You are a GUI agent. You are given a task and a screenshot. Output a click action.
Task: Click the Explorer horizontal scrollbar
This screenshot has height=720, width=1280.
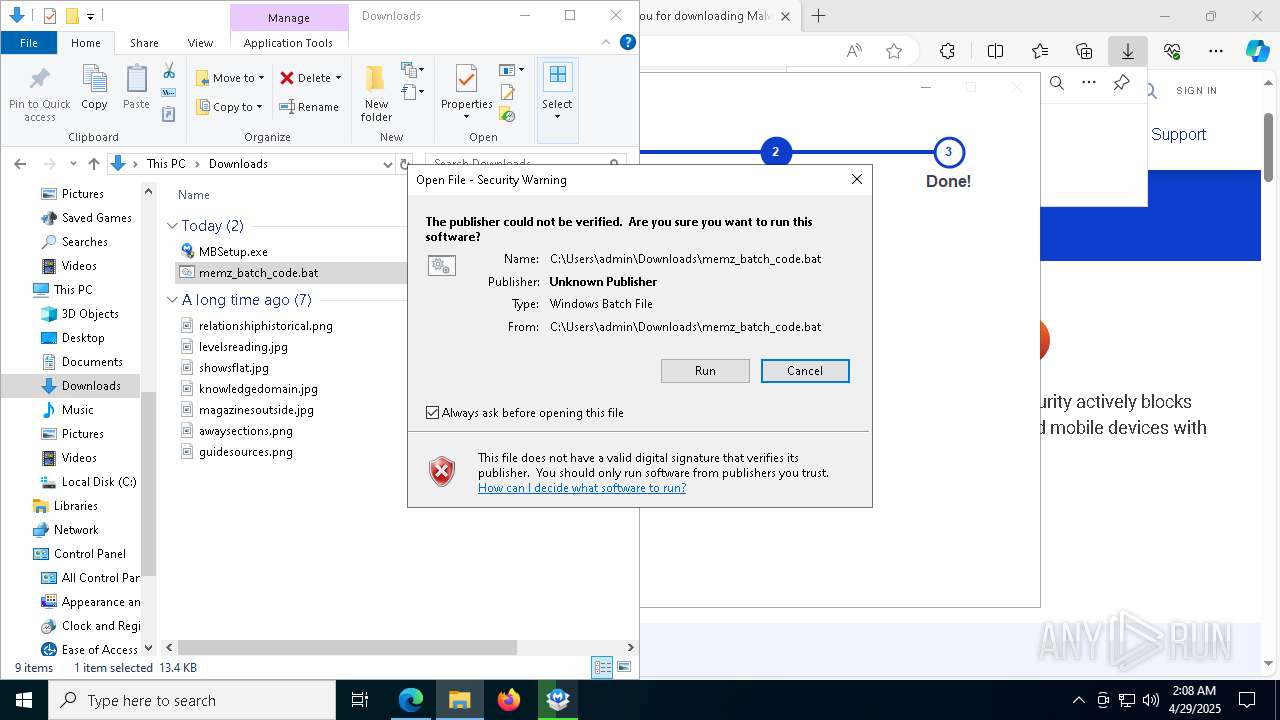coord(347,648)
